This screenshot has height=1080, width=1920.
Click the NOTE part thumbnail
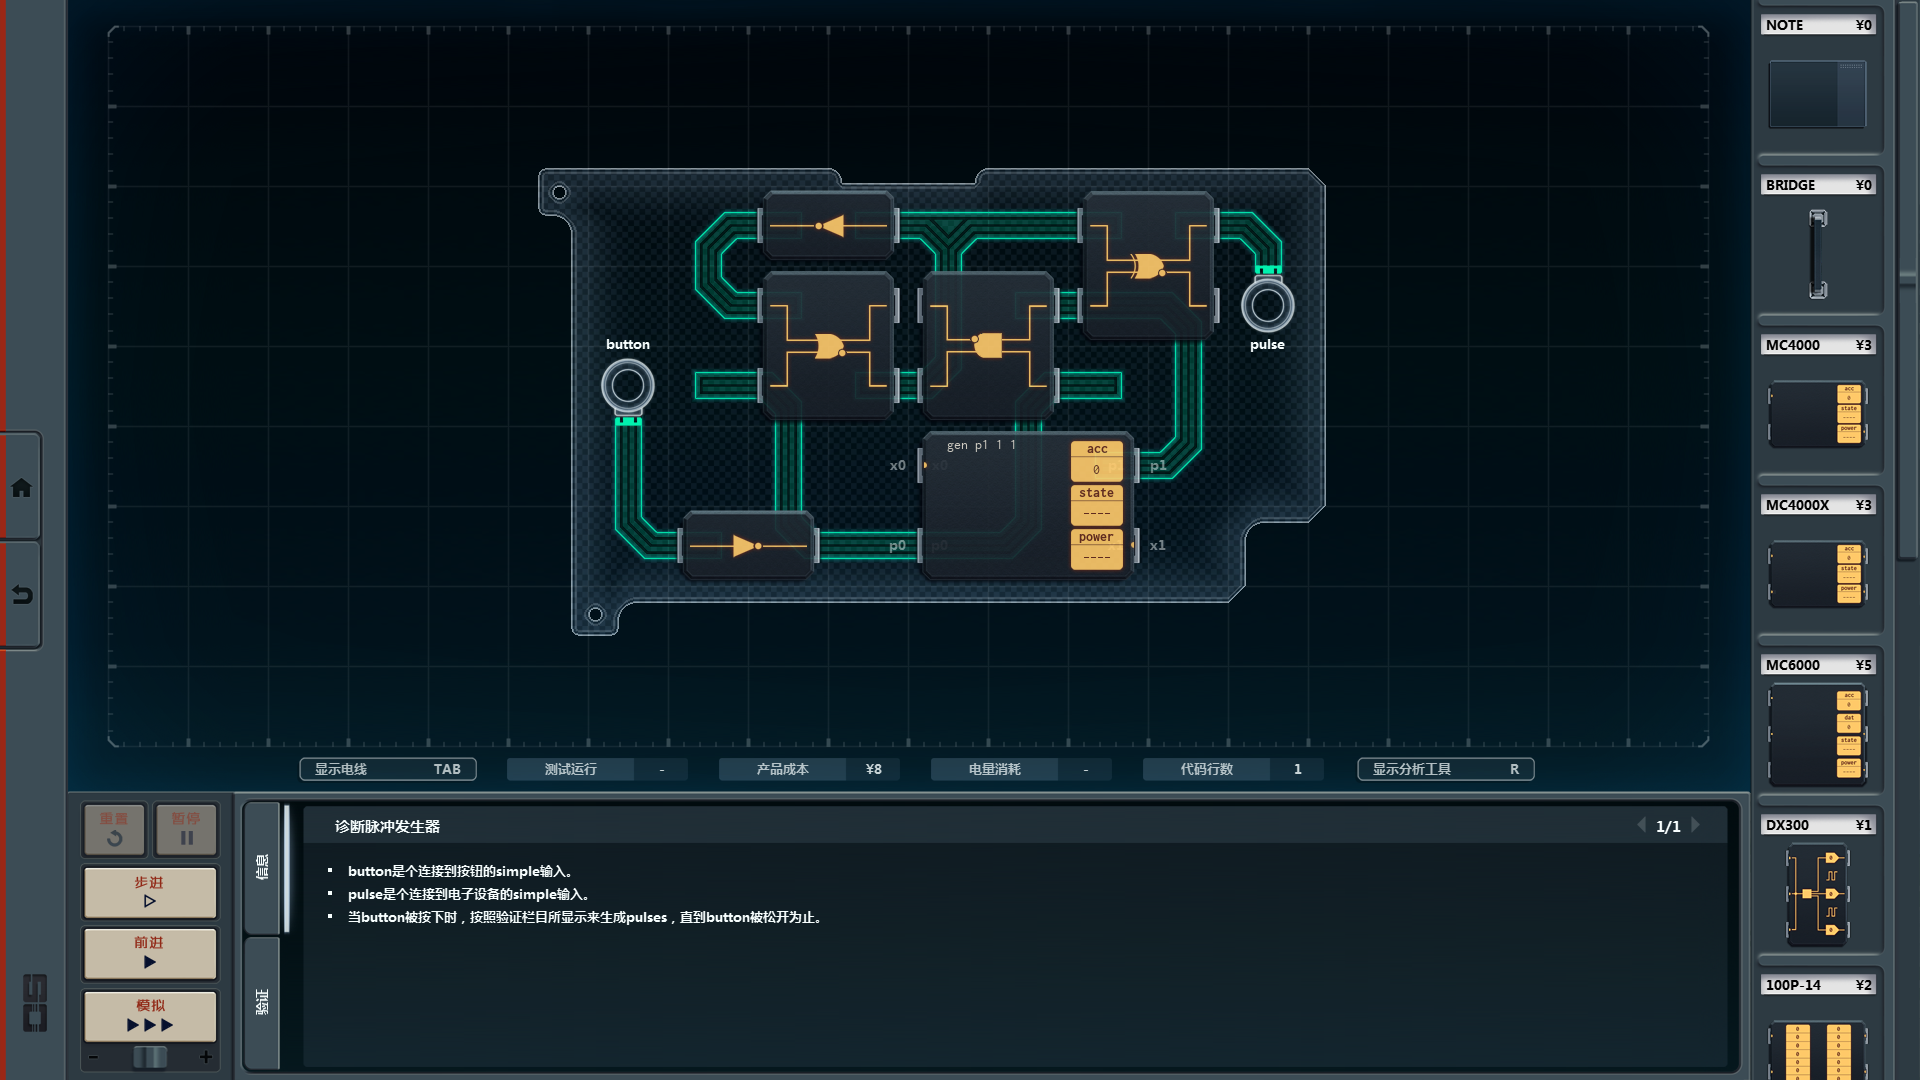(x=1817, y=94)
